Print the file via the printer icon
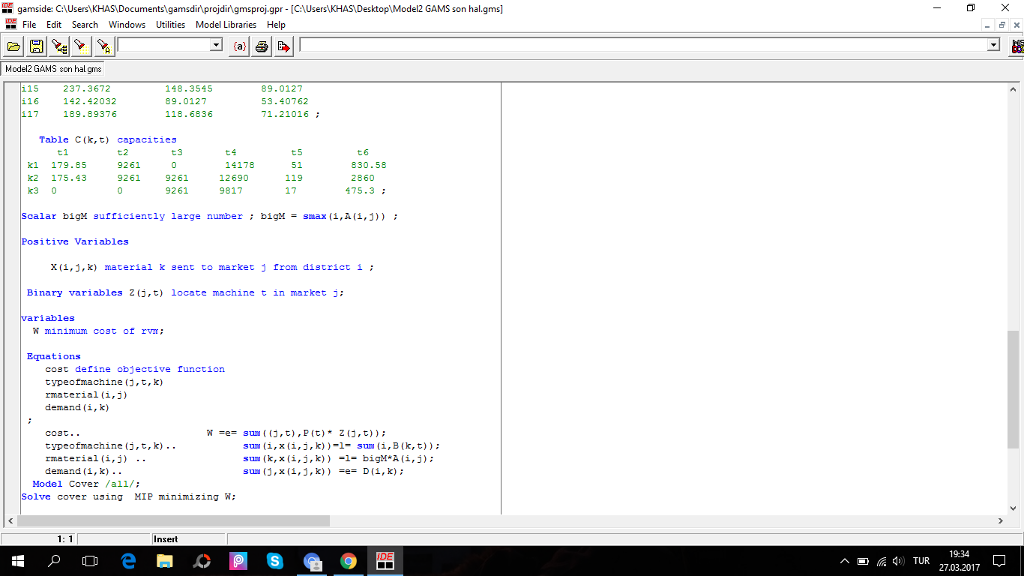The width and height of the screenshot is (1024, 576). pyautogui.click(x=260, y=45)
